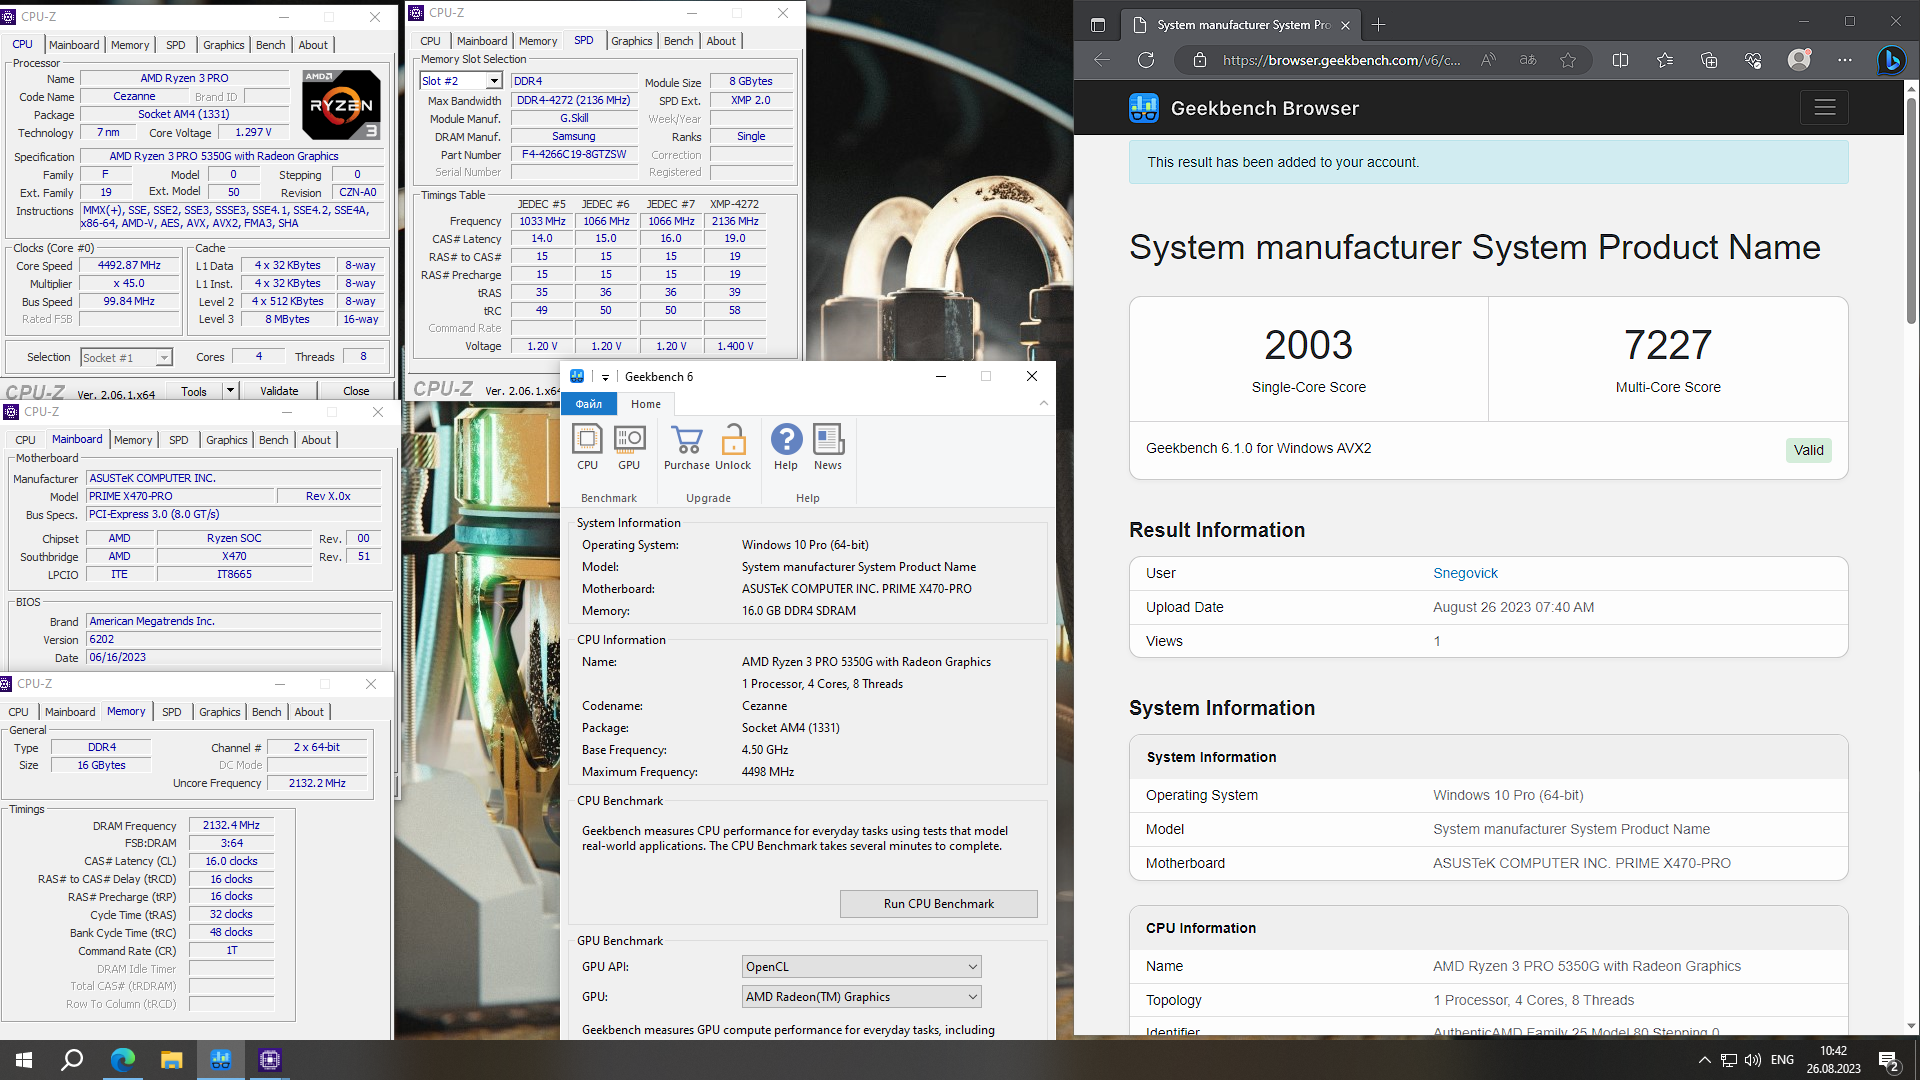The height and width of the screenshot is (1080, 1920).
Task: Open the SPD tab in top-left CPU-Z
Action: pos(175,45)
